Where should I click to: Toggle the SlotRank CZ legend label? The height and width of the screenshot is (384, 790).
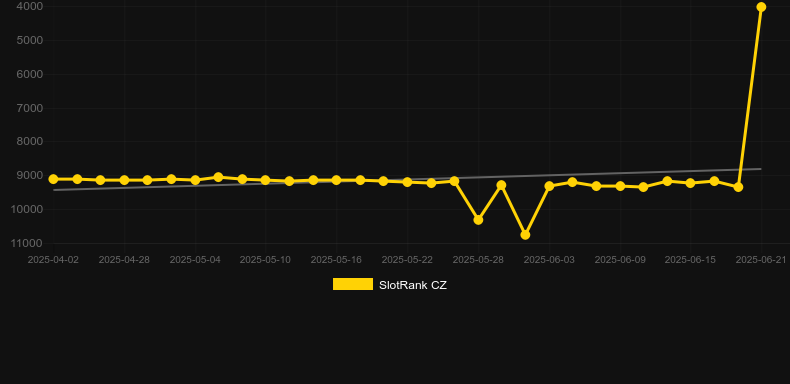pos(413,285)
